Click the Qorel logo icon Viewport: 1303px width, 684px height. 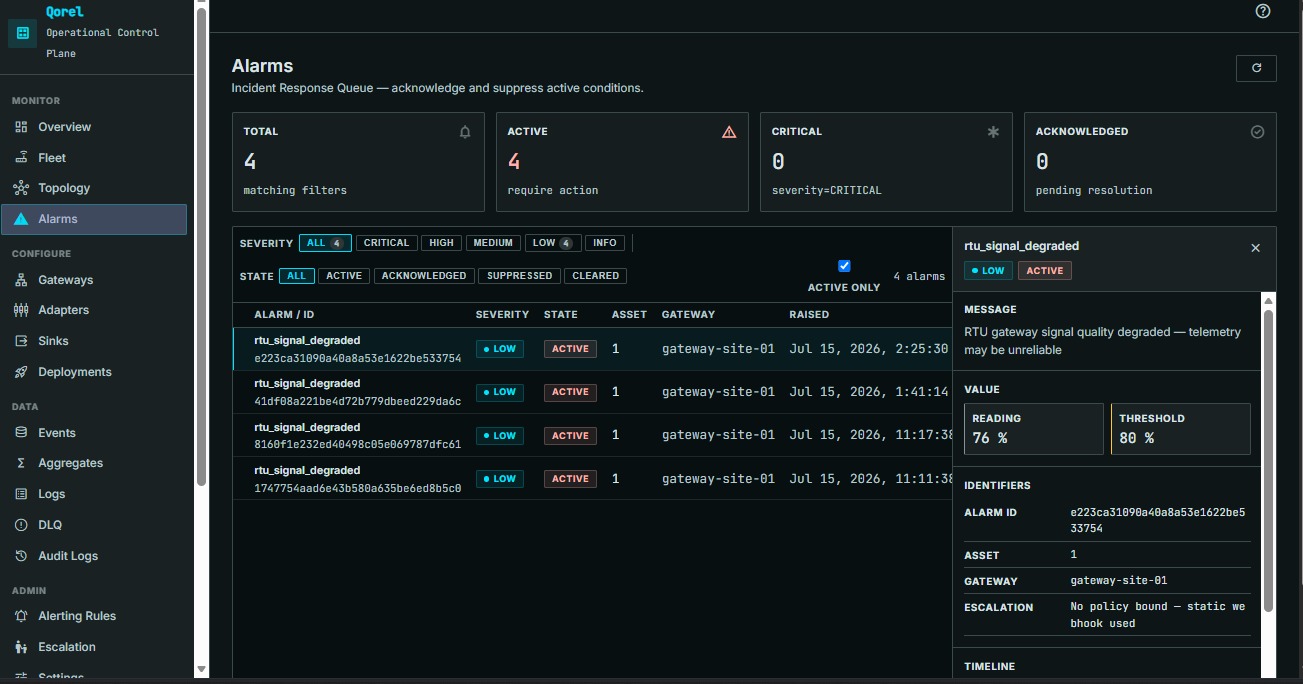pos(23,33)
